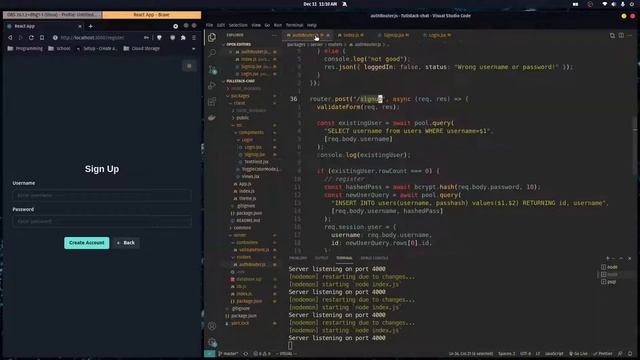Click the remote indicator in the status bar

(210, 353)
